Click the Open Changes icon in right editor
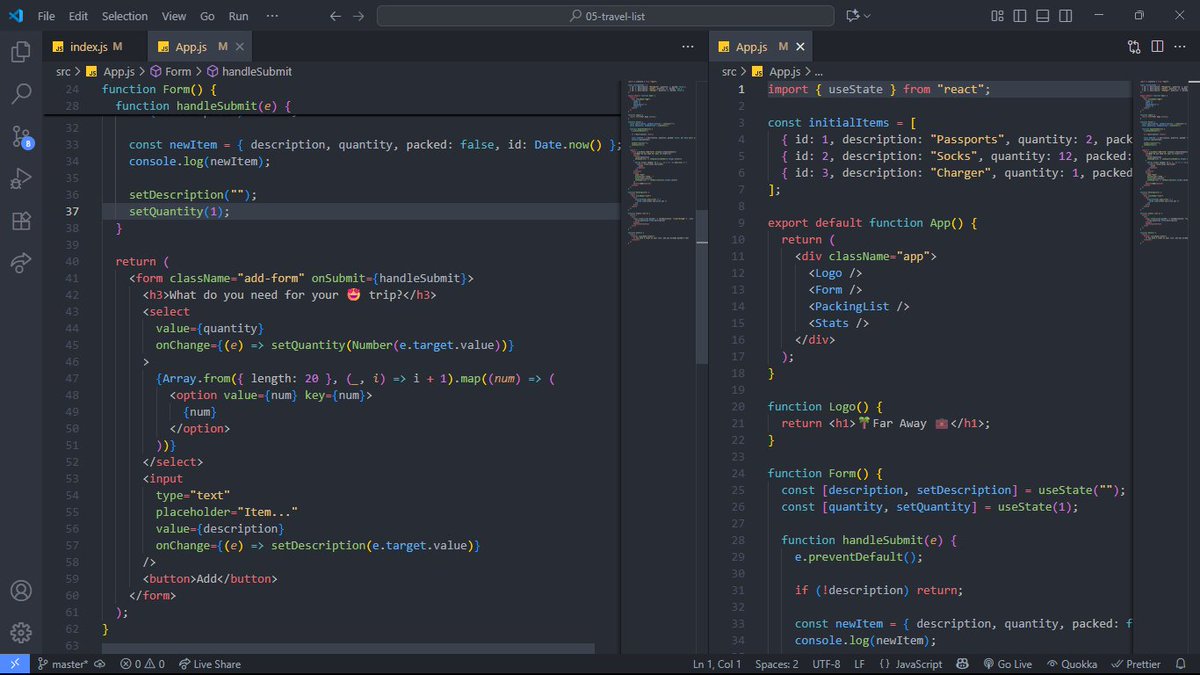Screen dimensions: 1200x675 pyautogui.click(x=1134, y=46)
